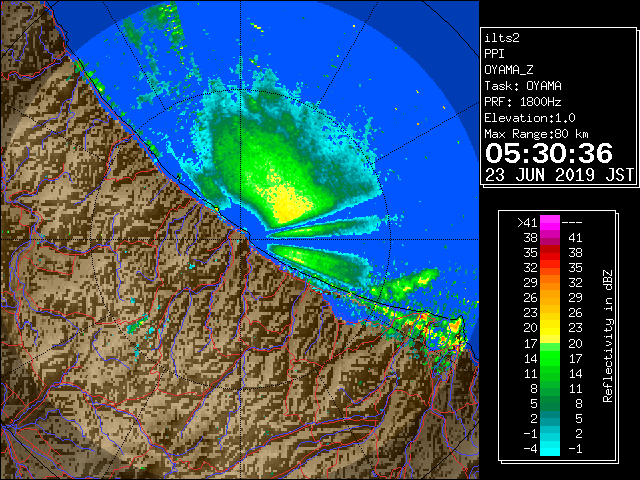This screenshot has width=640, height=480.
Task: Click the "Max Range:80 km" line
Action: 536,134
